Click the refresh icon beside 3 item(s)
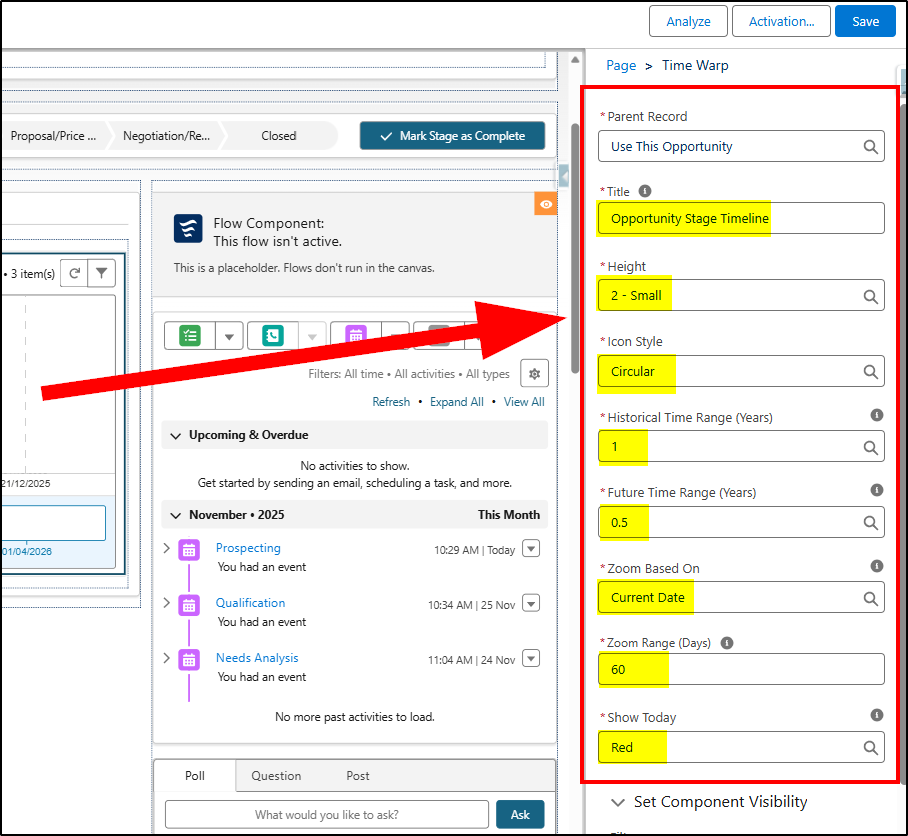This screenshot has width=908, height=836. (74, 273)
